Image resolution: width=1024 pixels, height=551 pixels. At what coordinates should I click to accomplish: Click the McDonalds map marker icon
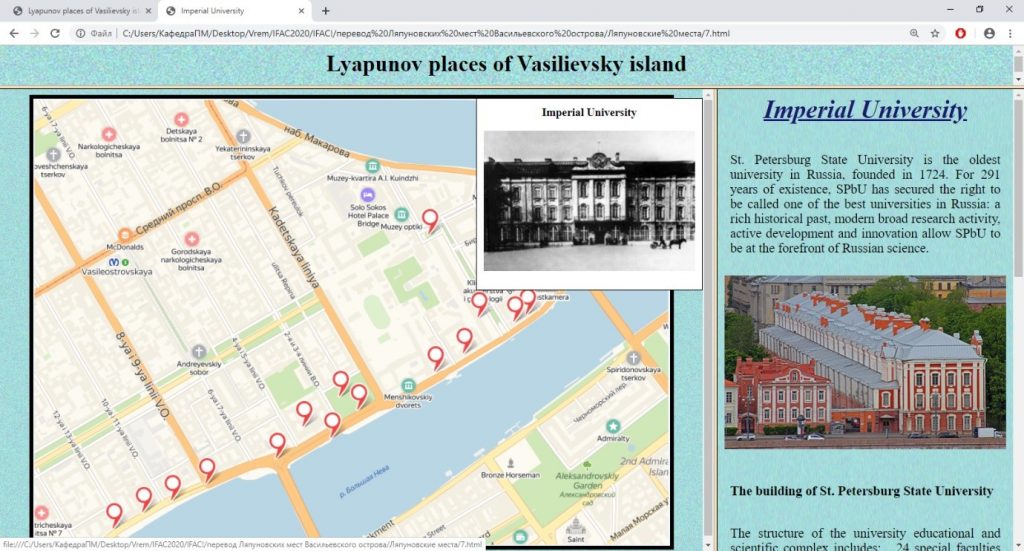pyautogui.click(x=124, y=234)
